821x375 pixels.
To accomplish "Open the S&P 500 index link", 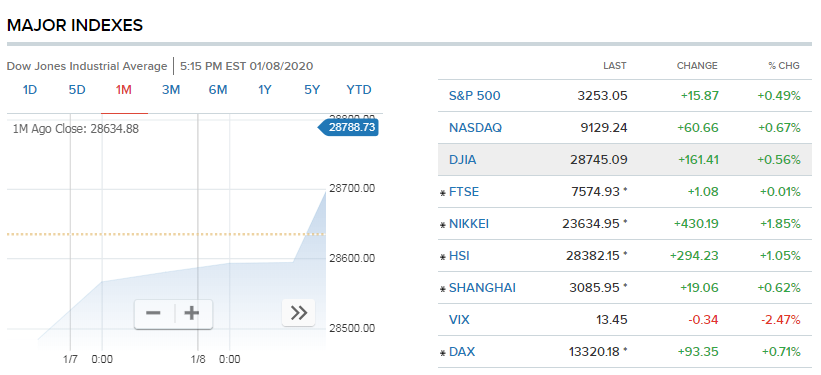I will 474,96.
